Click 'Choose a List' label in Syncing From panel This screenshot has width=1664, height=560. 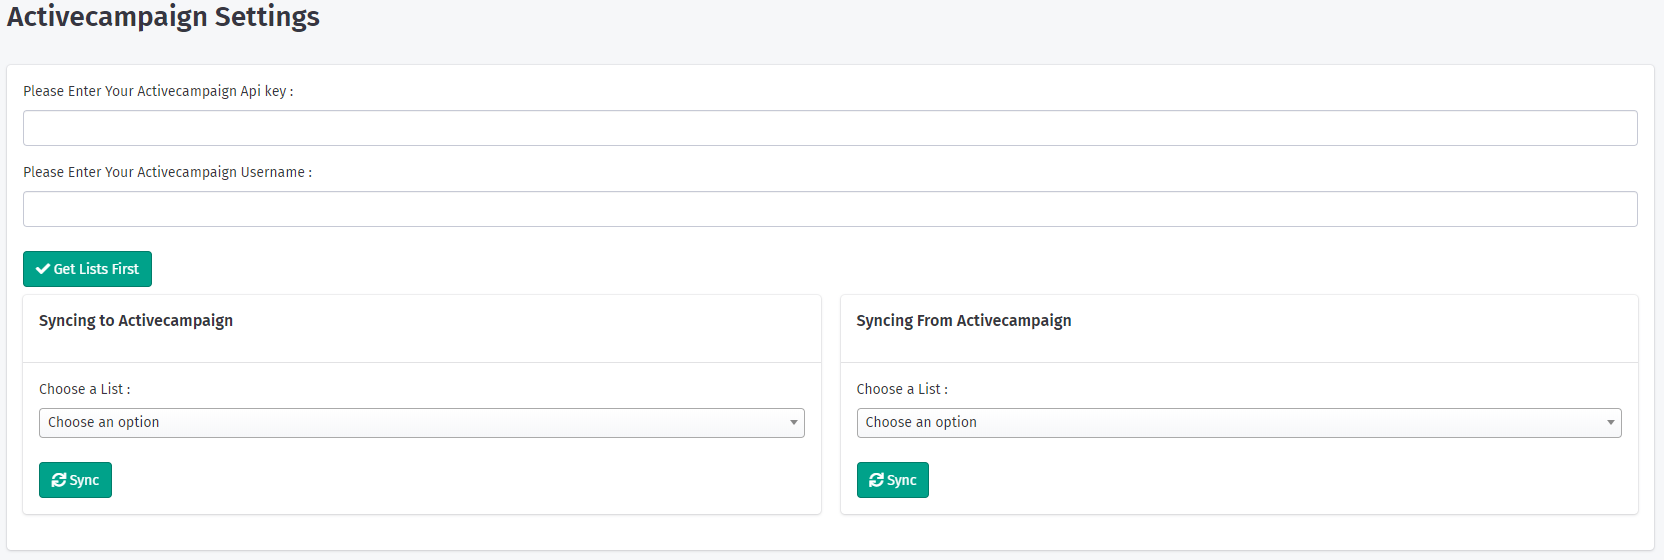pos(902,389)
